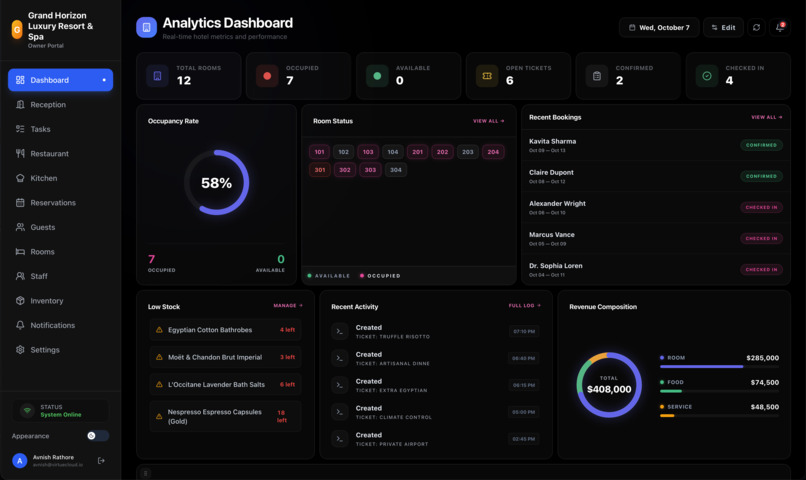The width and height of the screenshot is (806, 480).
Task: Open View All in Room Status
Action: click(x=488, y=121)
